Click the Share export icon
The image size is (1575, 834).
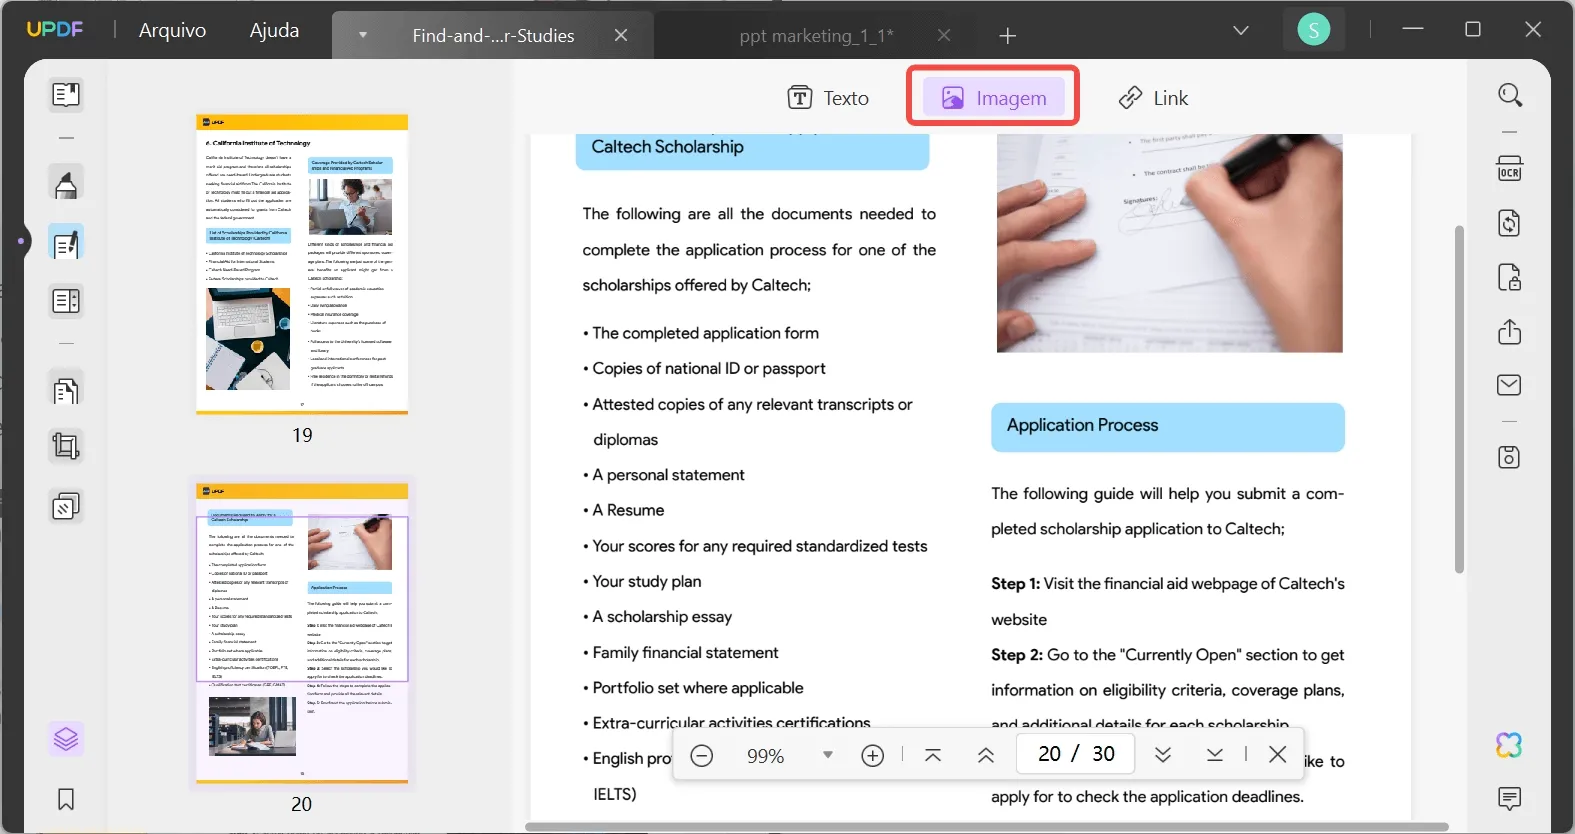pos(1510,332)
